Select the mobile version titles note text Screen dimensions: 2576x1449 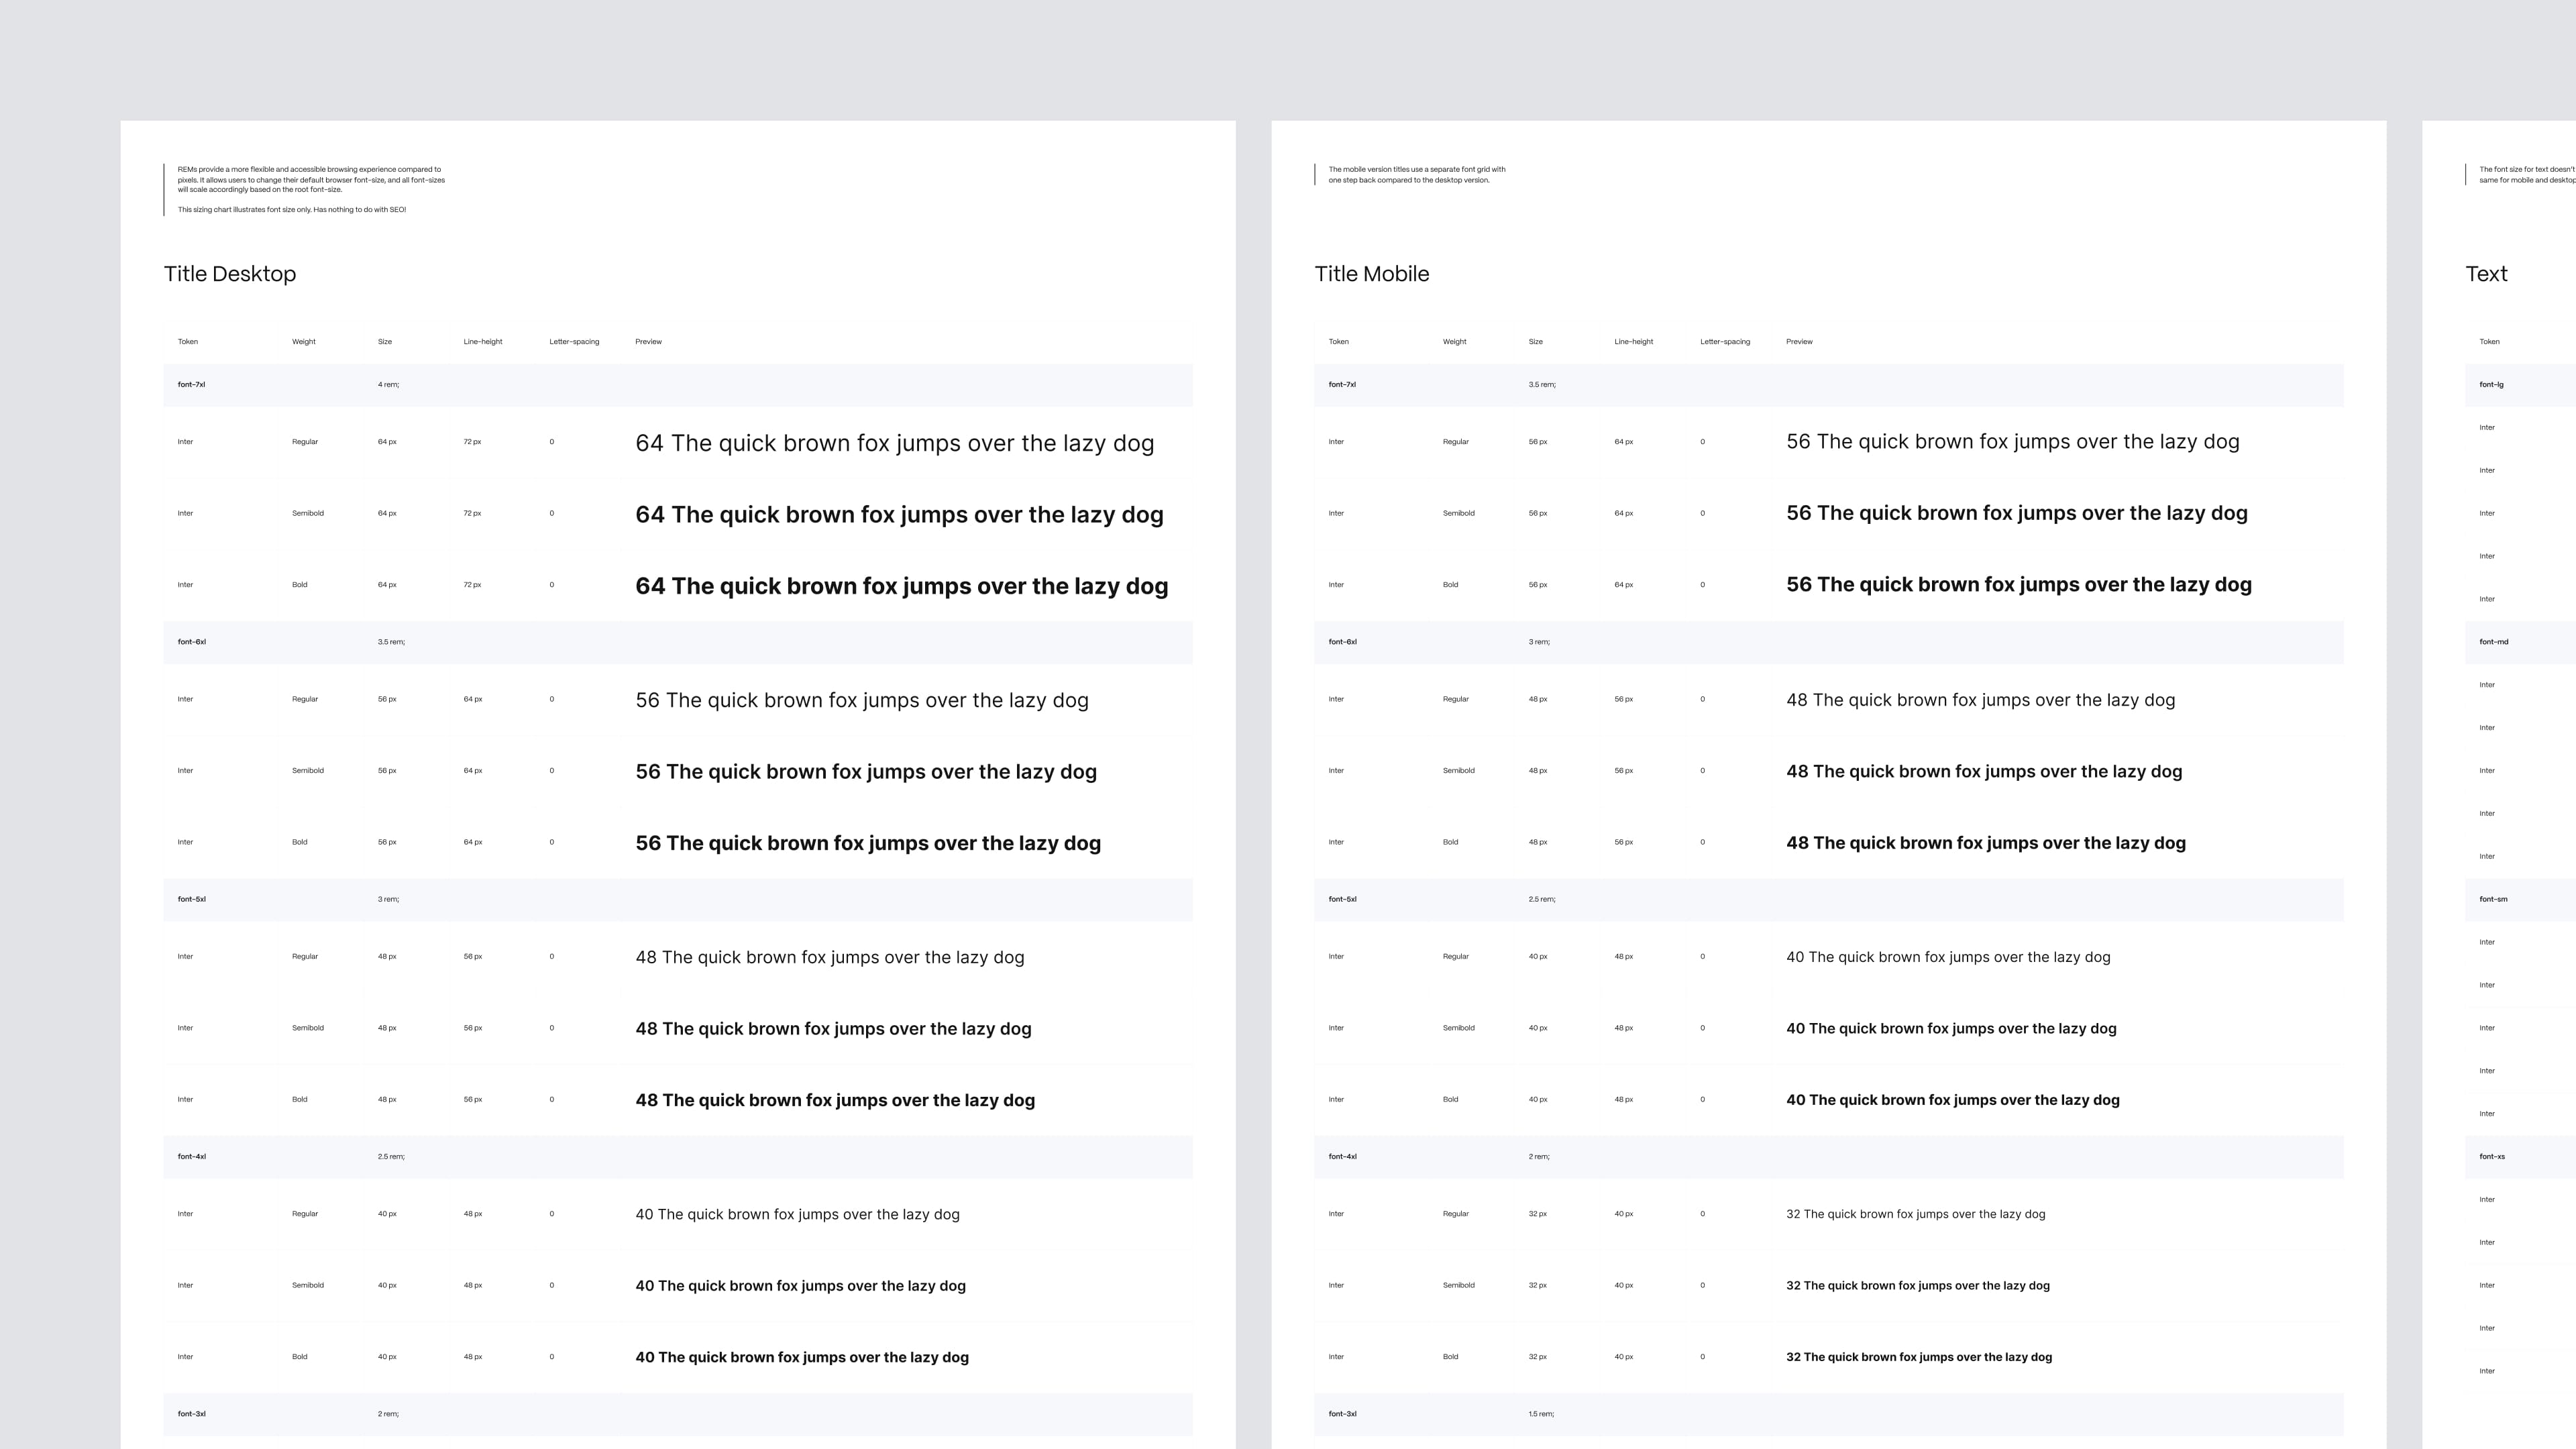1416,175
